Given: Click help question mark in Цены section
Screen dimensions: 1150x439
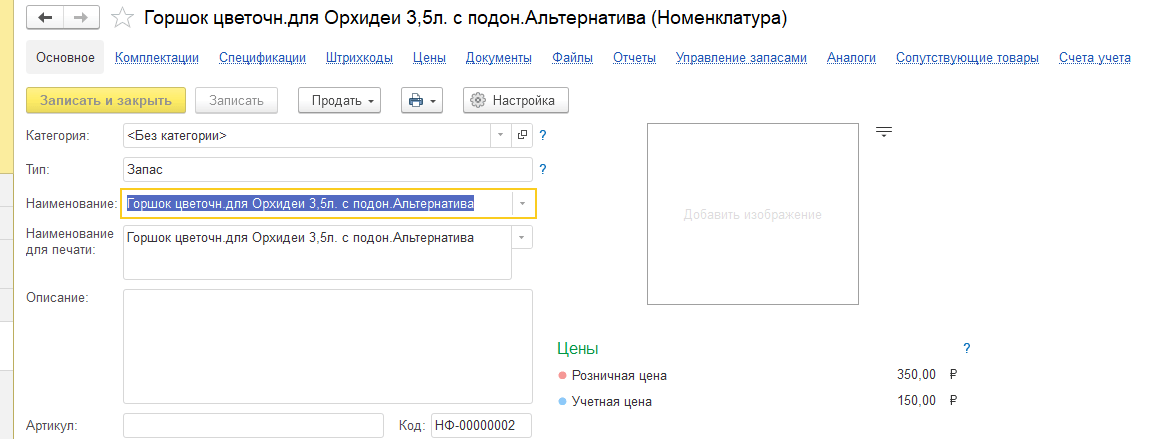Looking at the screenshot, I should pos(966,348).
